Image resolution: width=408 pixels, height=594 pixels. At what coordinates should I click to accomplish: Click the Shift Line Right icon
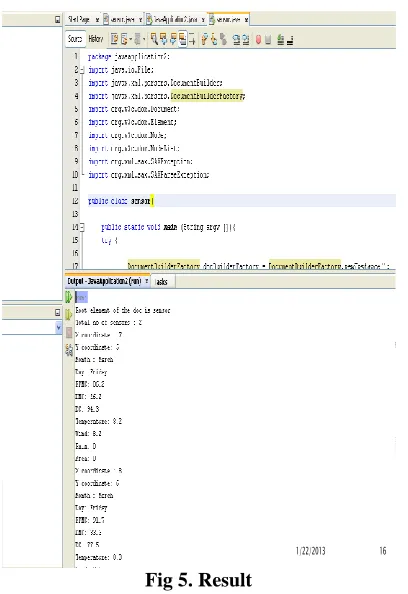(x=245, y=39)
